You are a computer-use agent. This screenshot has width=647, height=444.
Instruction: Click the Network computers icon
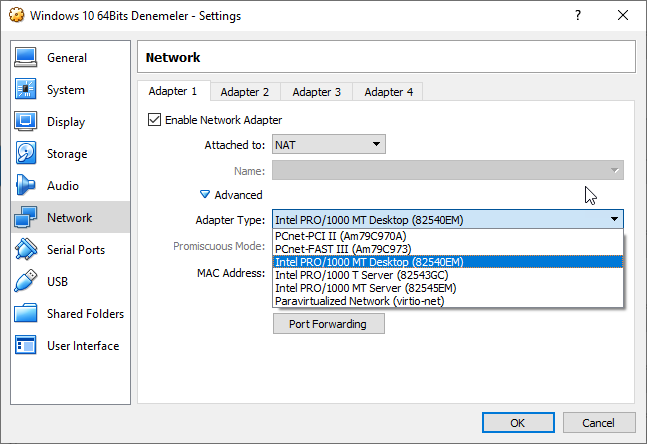[26, 217]
